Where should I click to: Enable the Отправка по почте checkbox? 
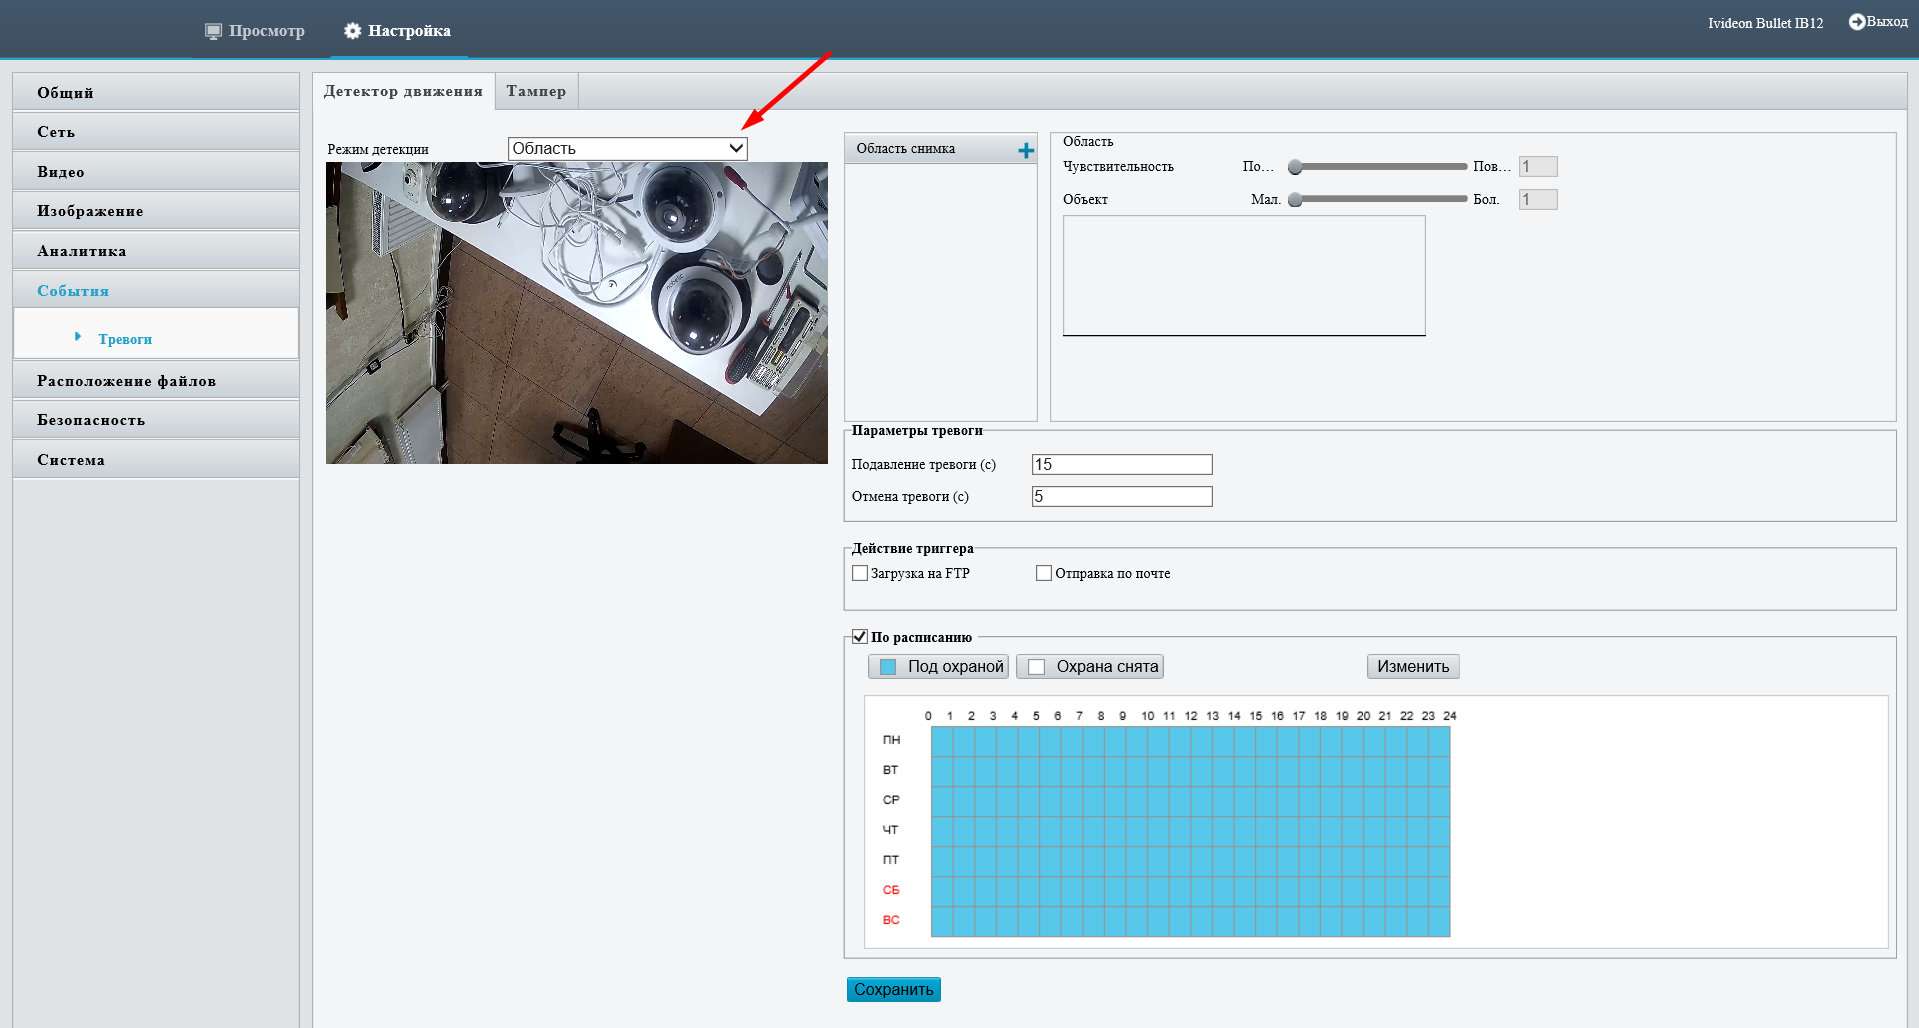[1044, 573]
